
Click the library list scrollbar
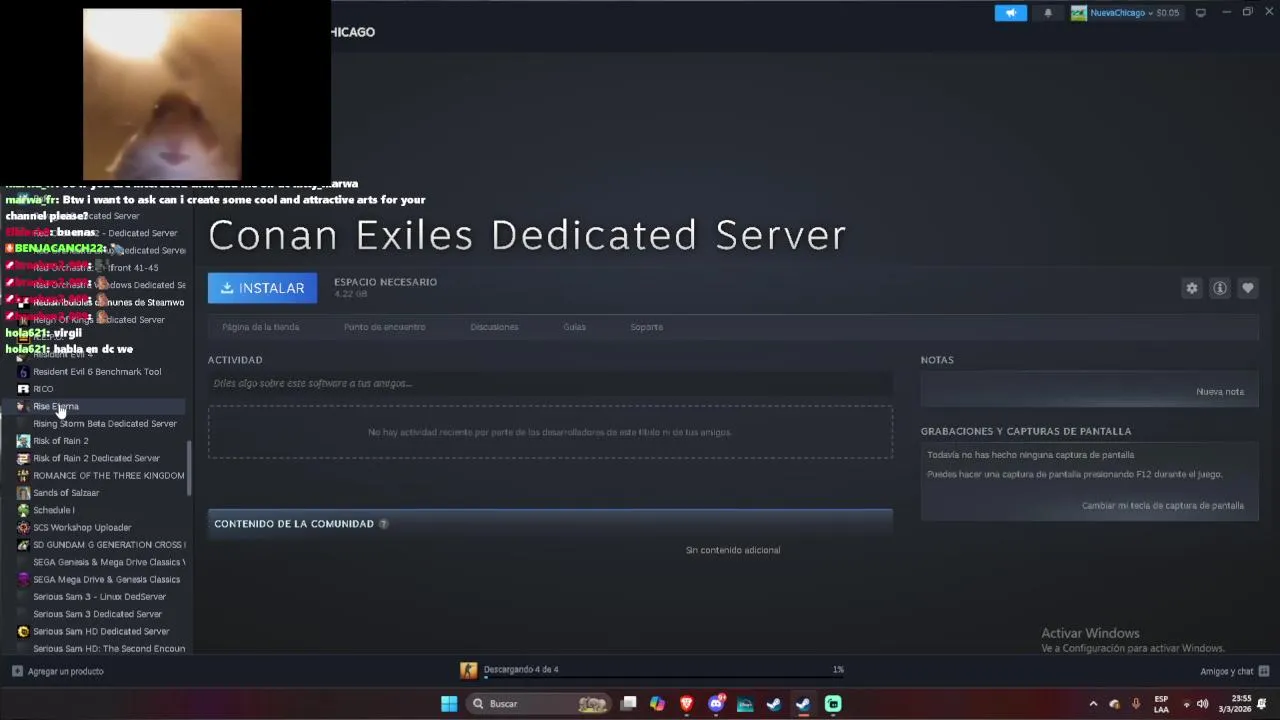point(189,468)
